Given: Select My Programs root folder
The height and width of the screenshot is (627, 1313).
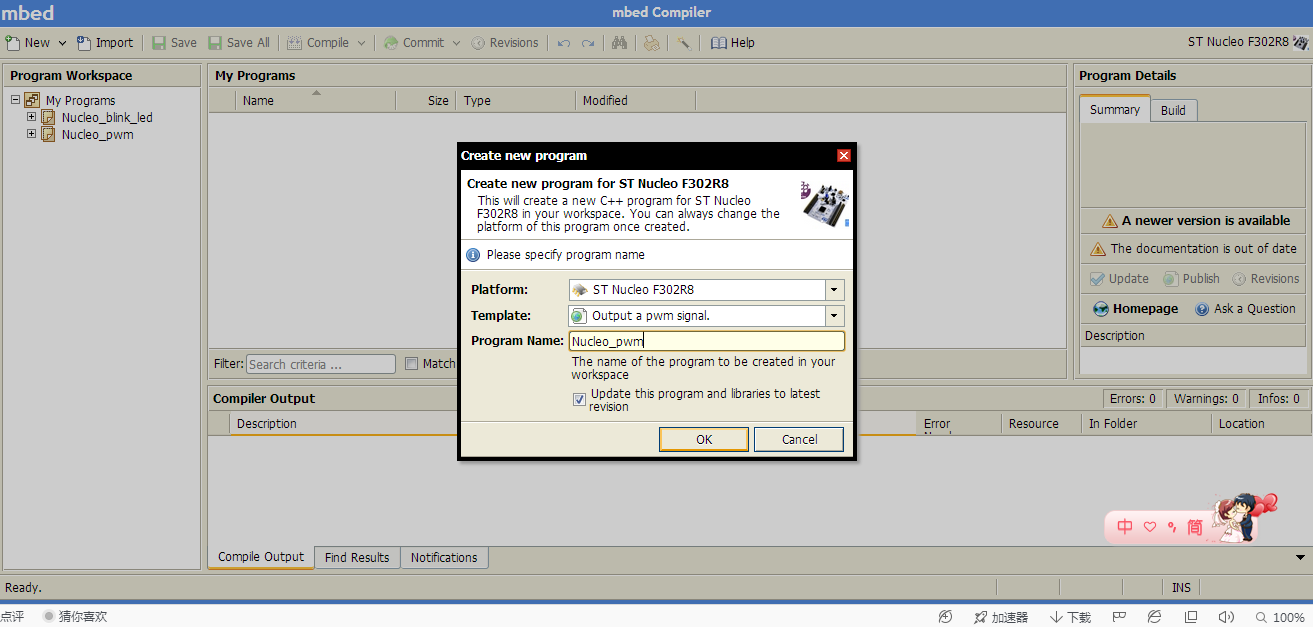Looking at the screenshot, I should pyautogui.click(x=80, y=100).
